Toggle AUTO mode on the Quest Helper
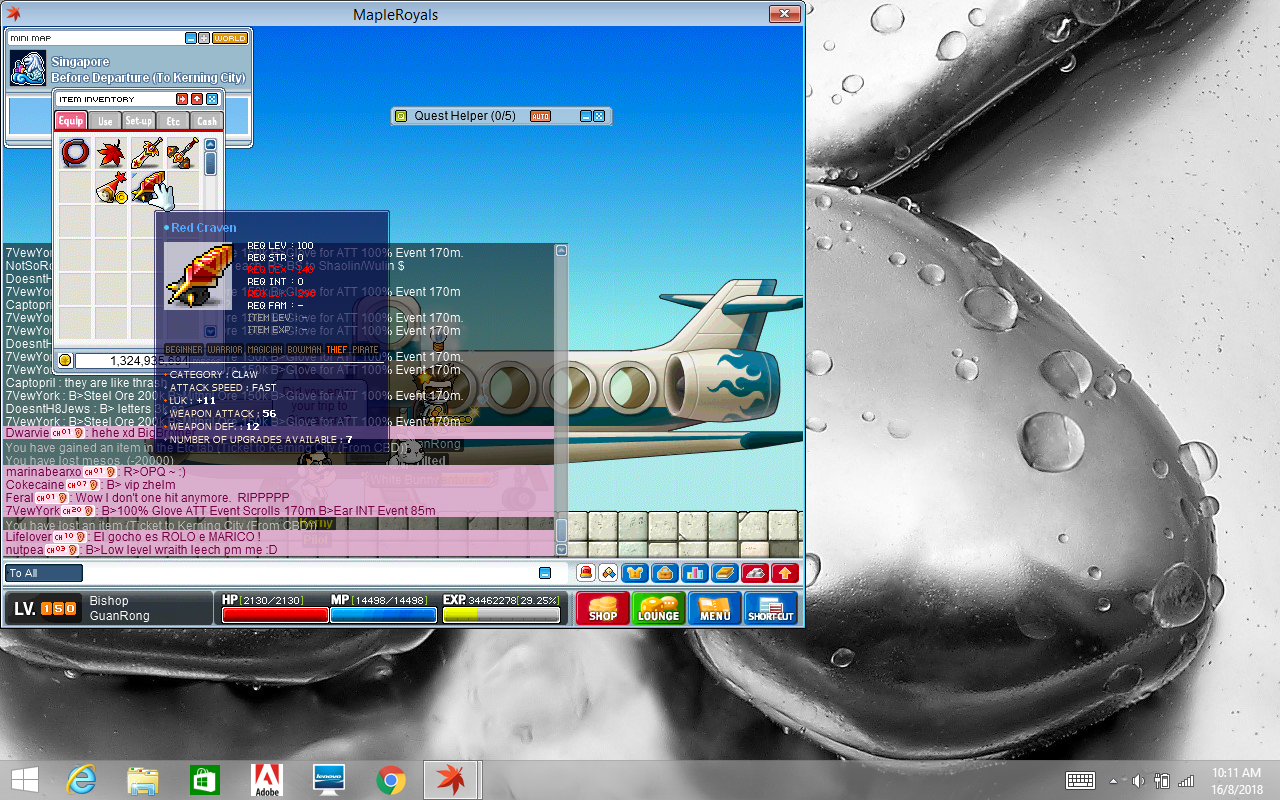Image resolution: width=1280 pixels, height=800 pixels. click(540, 115)
